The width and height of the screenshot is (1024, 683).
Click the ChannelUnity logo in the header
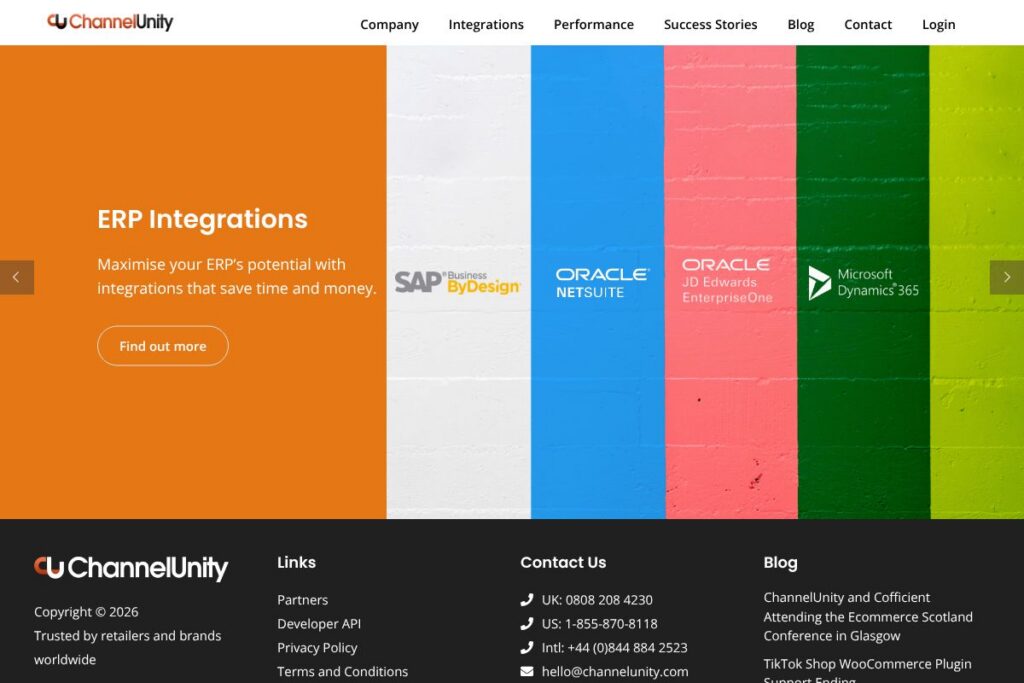pos(110,22)
